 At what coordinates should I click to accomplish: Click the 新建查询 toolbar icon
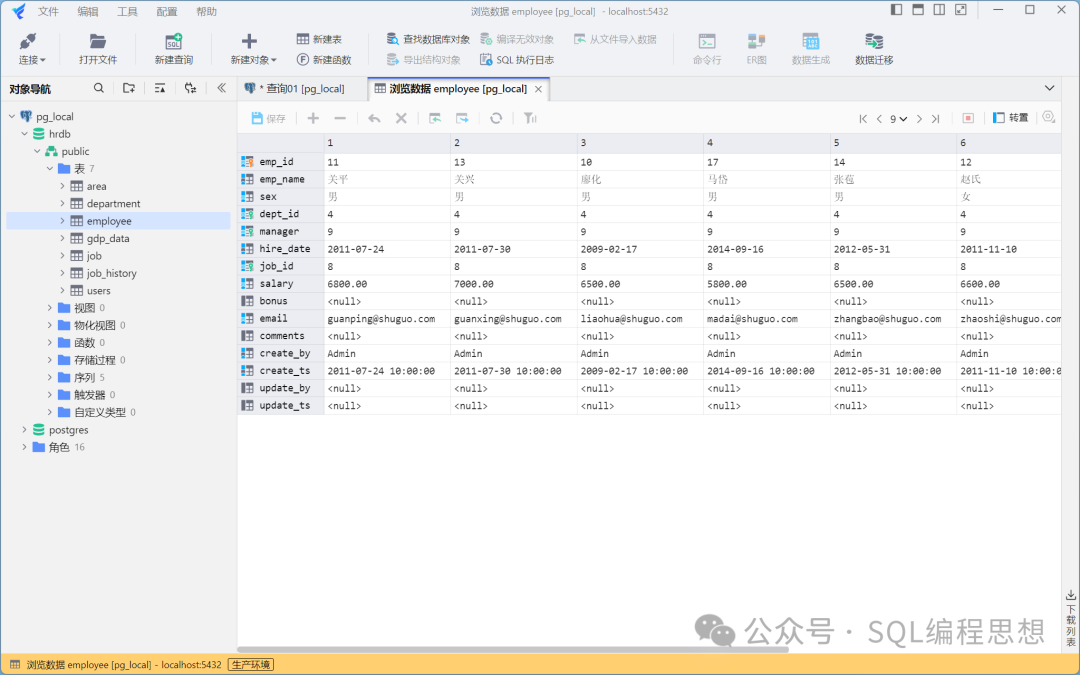pos(173,49)
